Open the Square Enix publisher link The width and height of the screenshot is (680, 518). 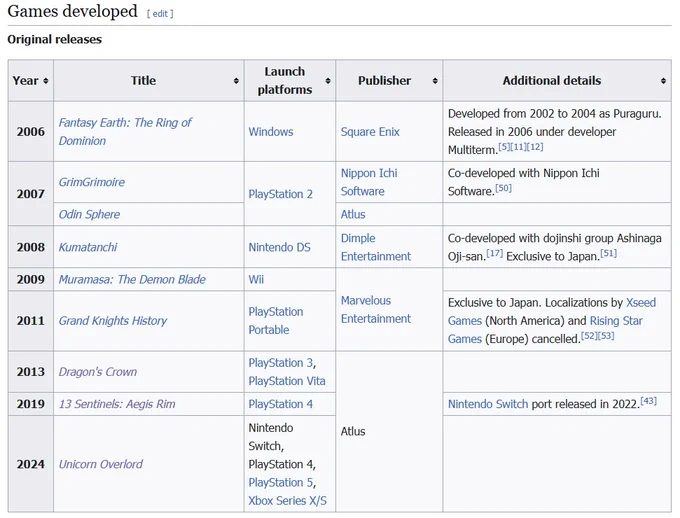(x=370, y=131)
